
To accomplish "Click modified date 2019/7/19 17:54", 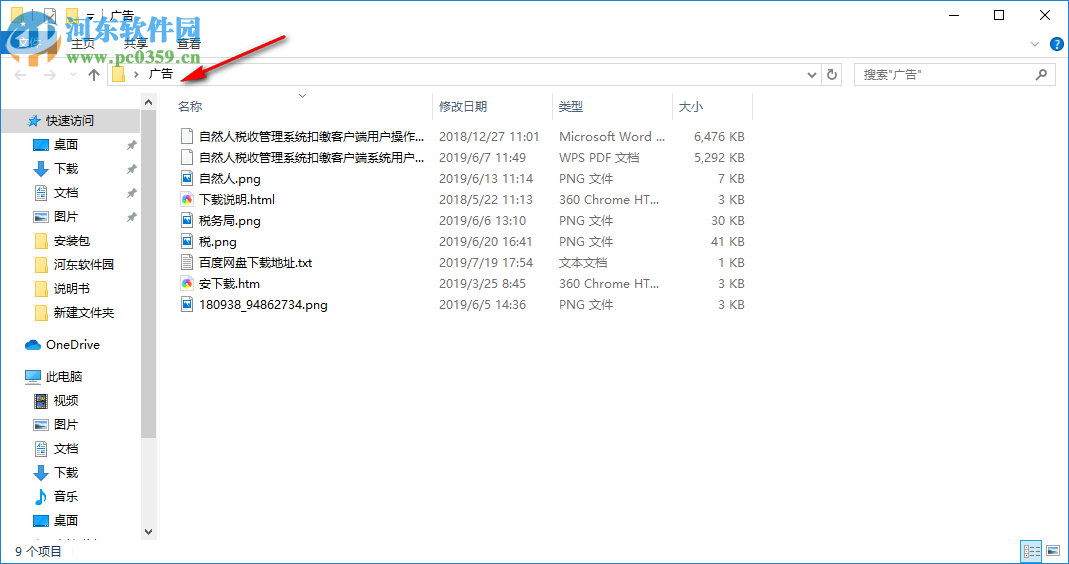I will pos(486,263).
